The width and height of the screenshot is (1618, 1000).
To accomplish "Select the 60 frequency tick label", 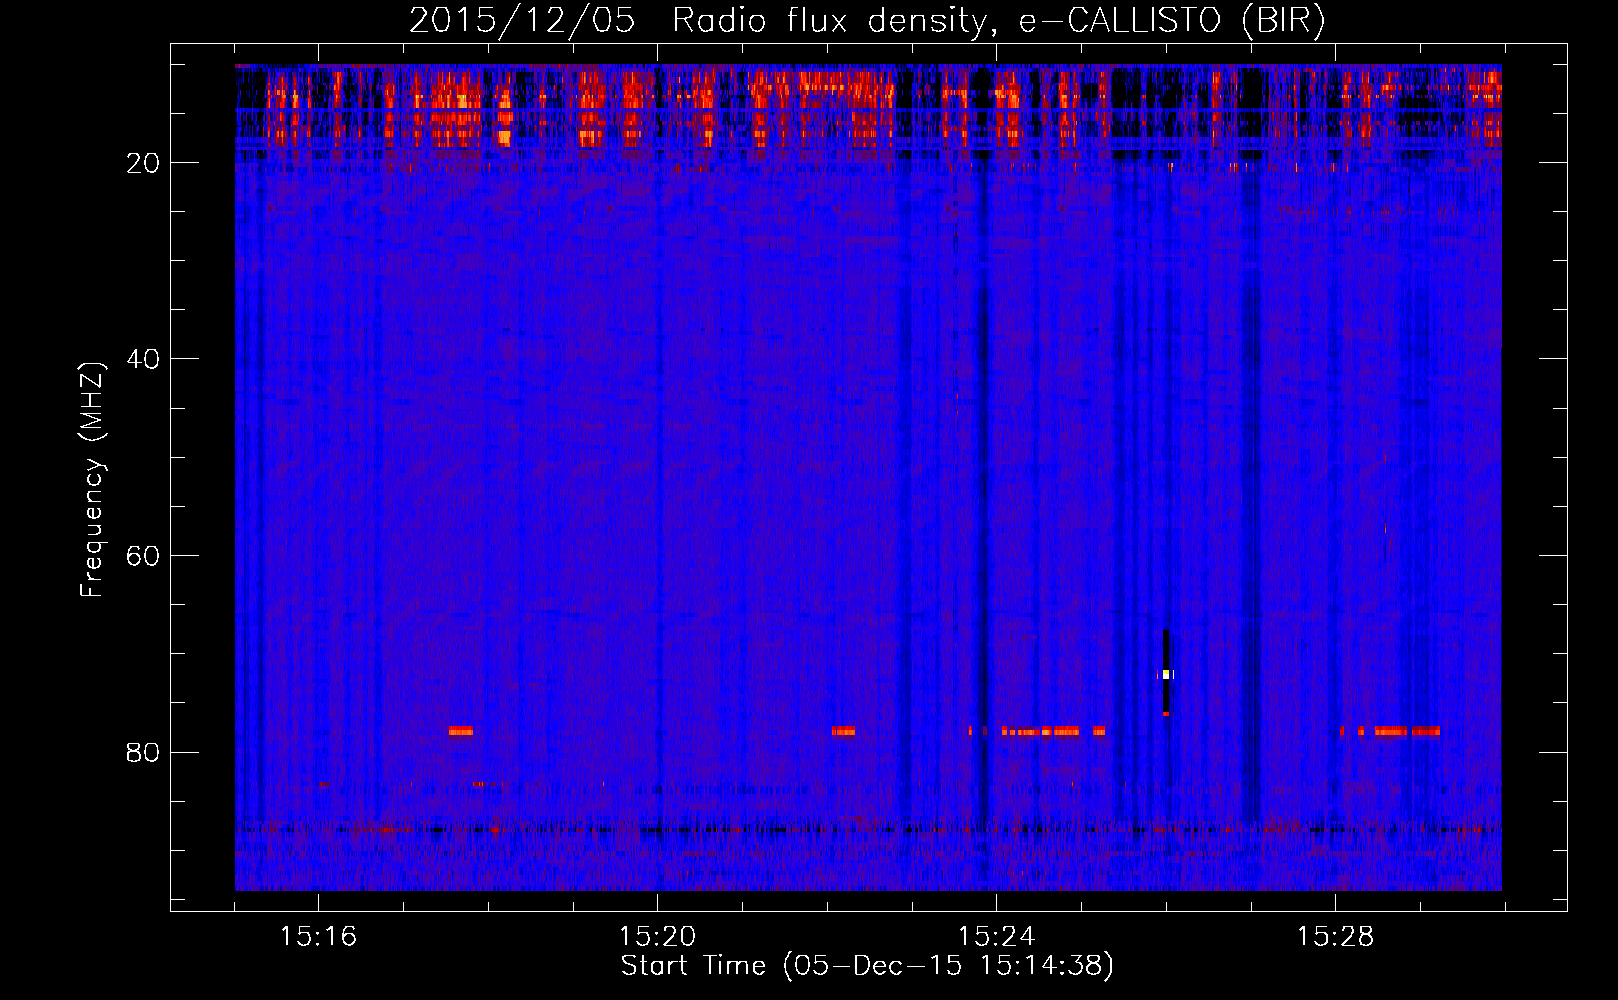I will (x=143, y=556).
